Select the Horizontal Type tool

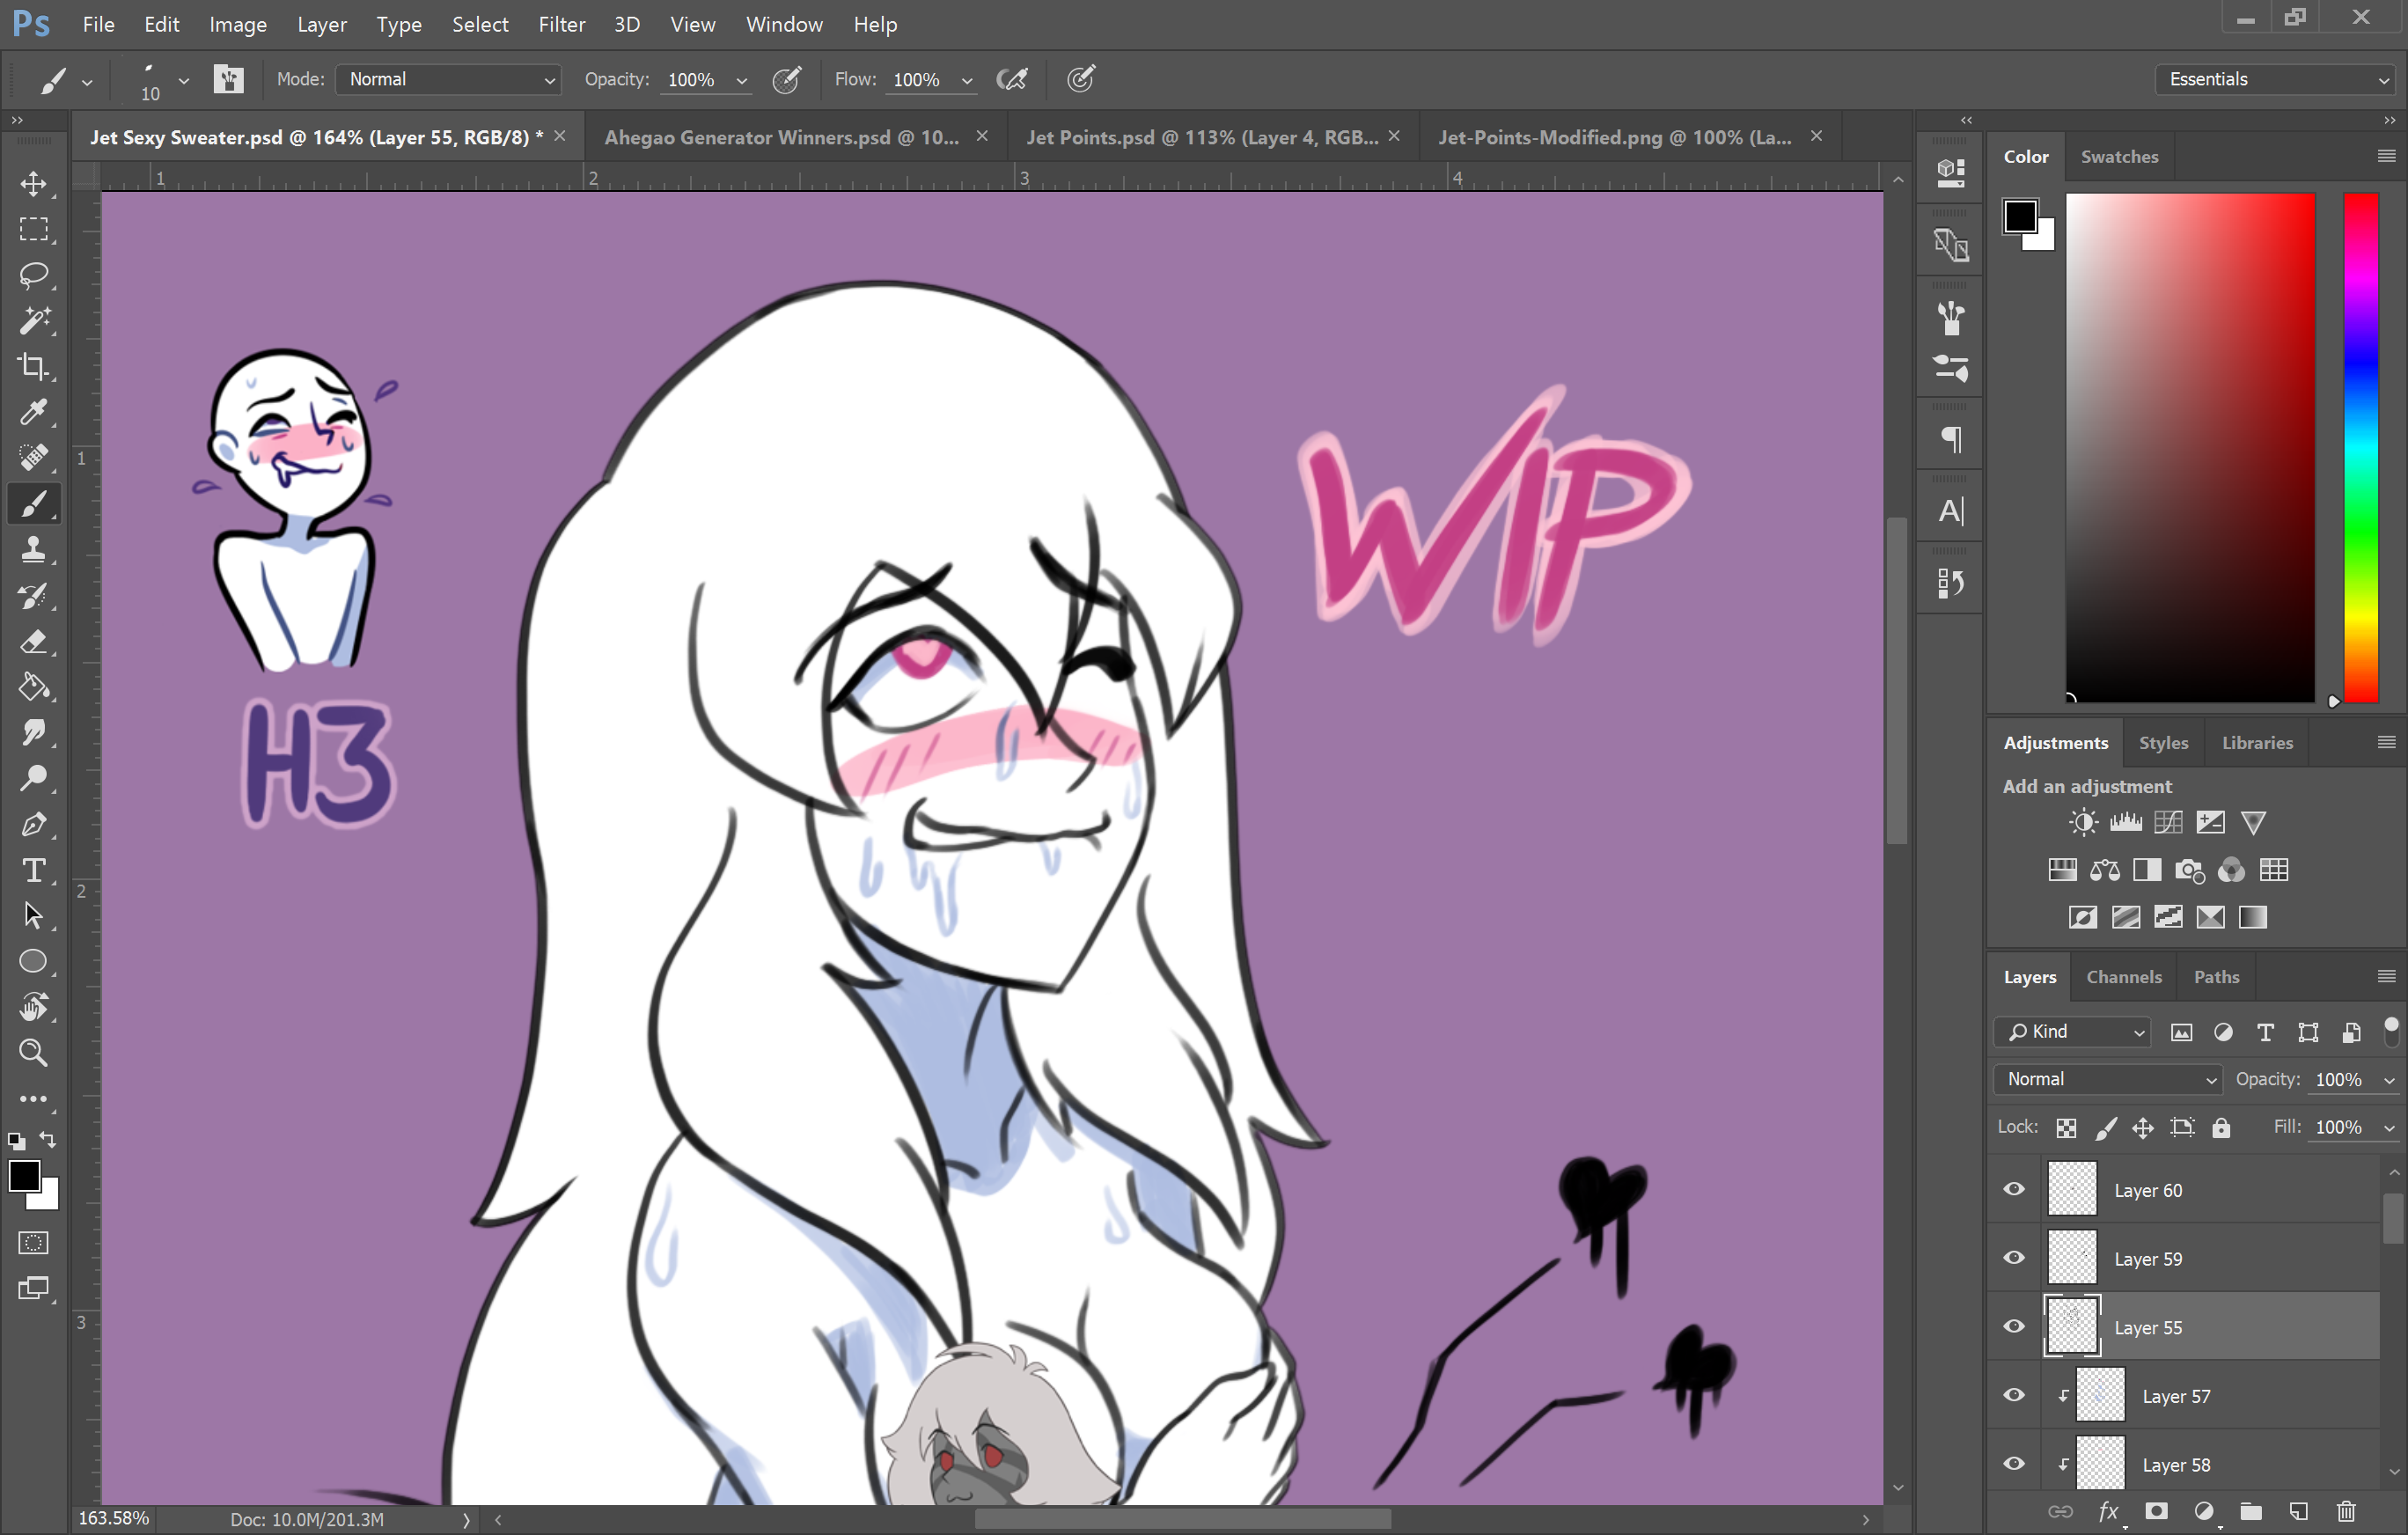click(34, 870)
